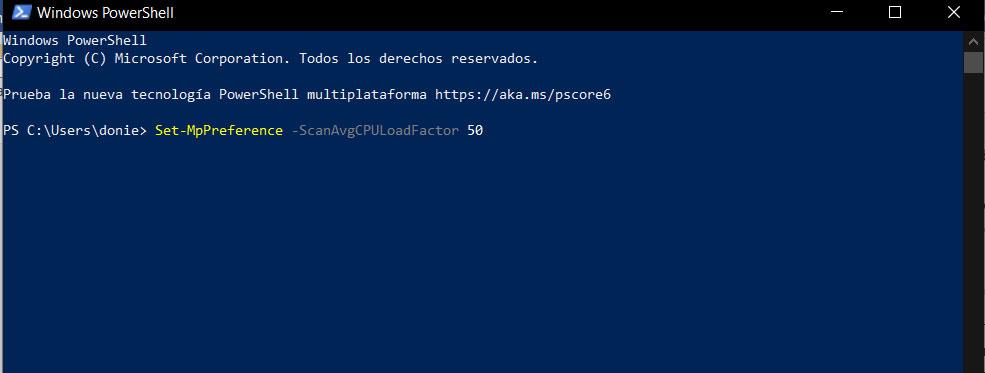
Task: Click the Windows PowerShell title bar text
Action: pos(106,13)
